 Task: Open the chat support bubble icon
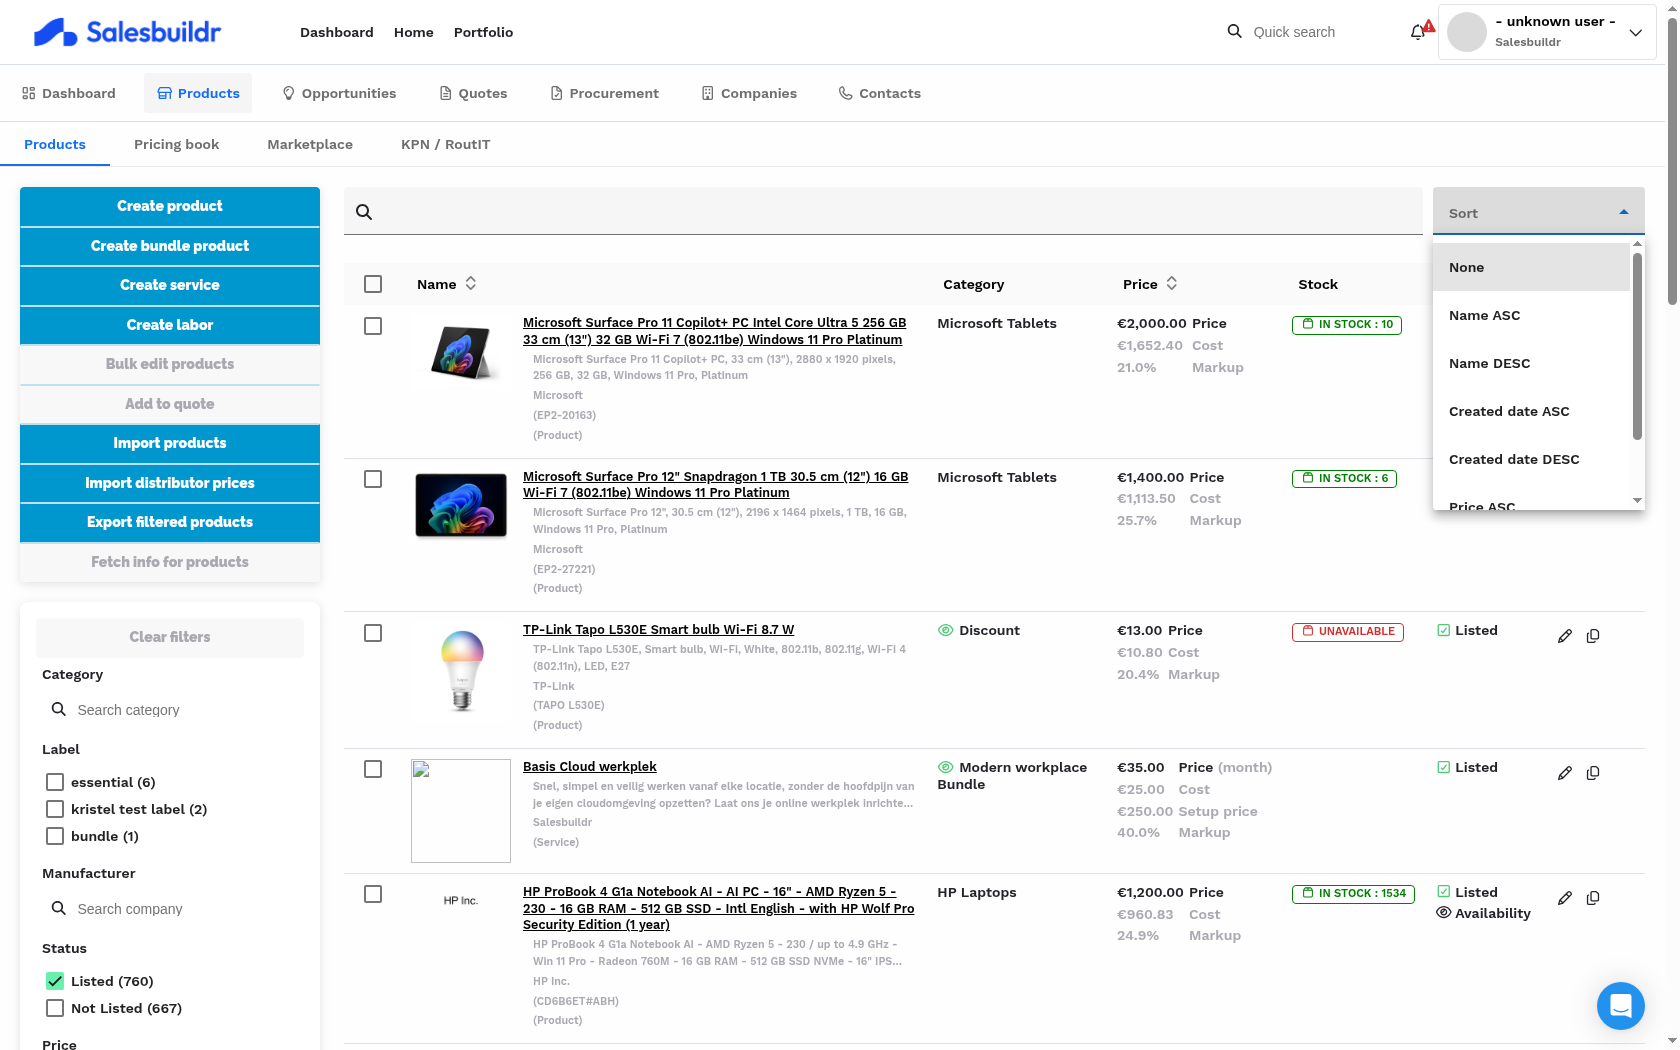coord(1621,1006)
